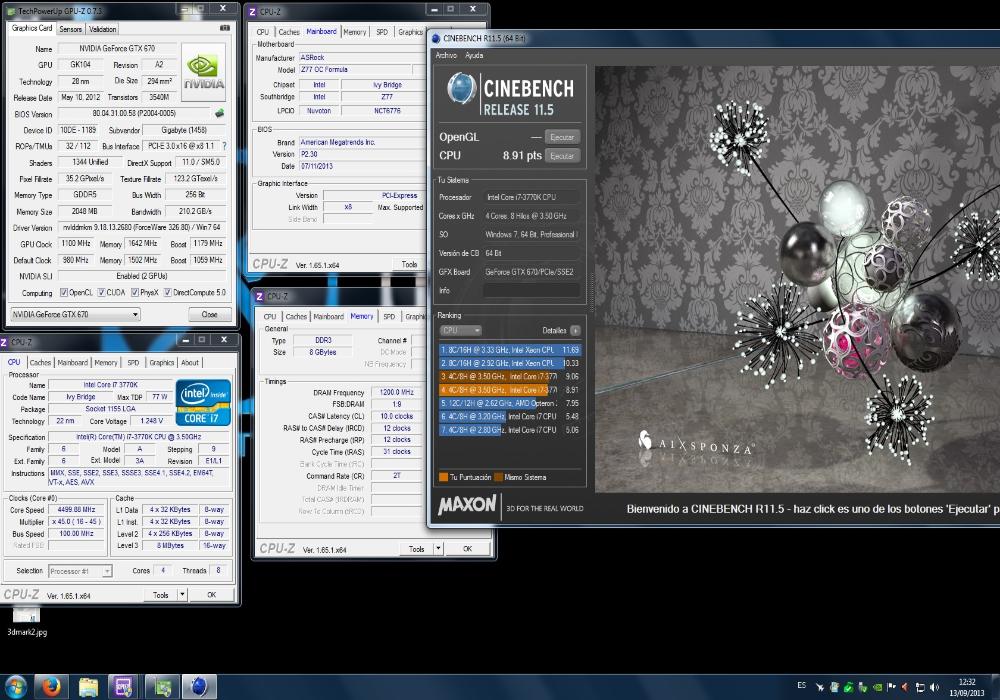The height and width of the screenshot is (700, 1000).
Task: Click the green shield tray icon
Action: point(848,687)
